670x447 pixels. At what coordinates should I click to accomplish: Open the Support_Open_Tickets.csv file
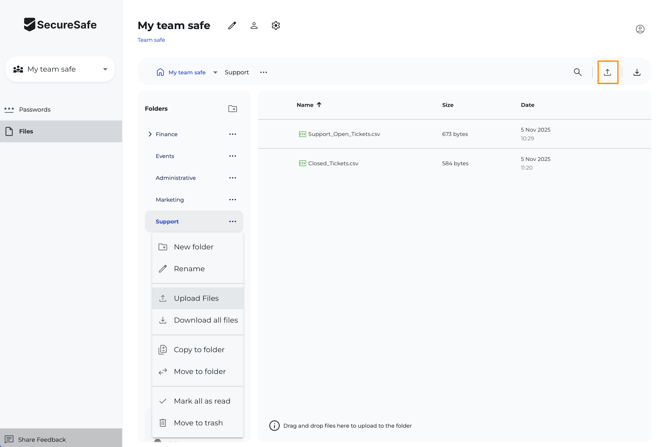(x=343, y=134)
